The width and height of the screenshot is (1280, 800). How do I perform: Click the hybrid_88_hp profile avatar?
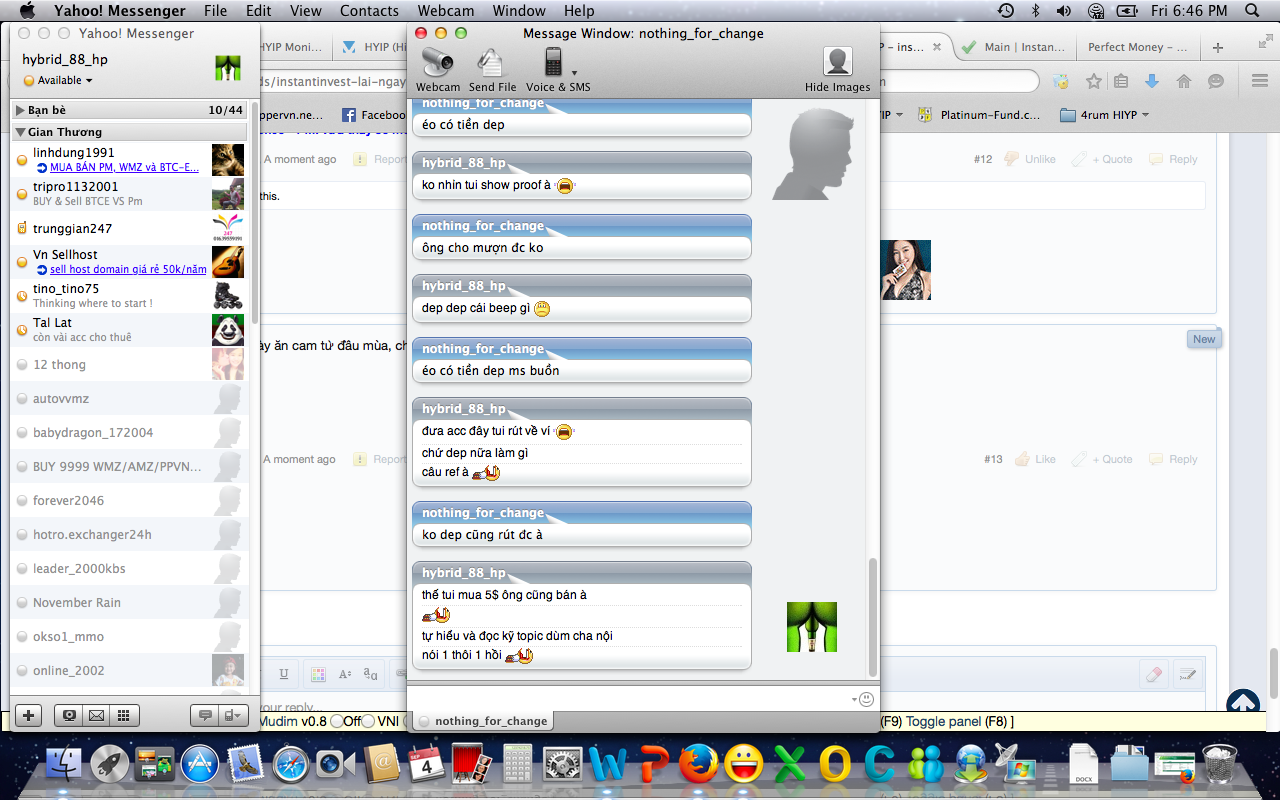click(x=228, y=69)
